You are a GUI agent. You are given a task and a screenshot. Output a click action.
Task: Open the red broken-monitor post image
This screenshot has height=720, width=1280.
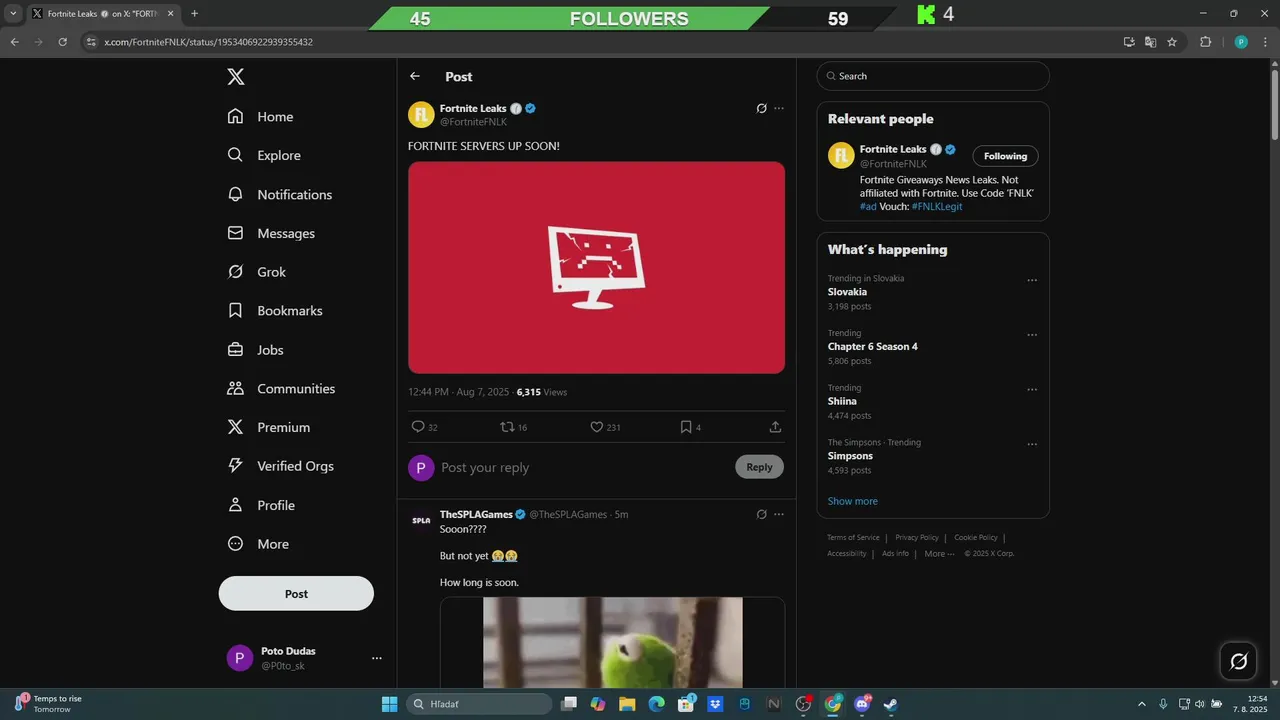596,267
